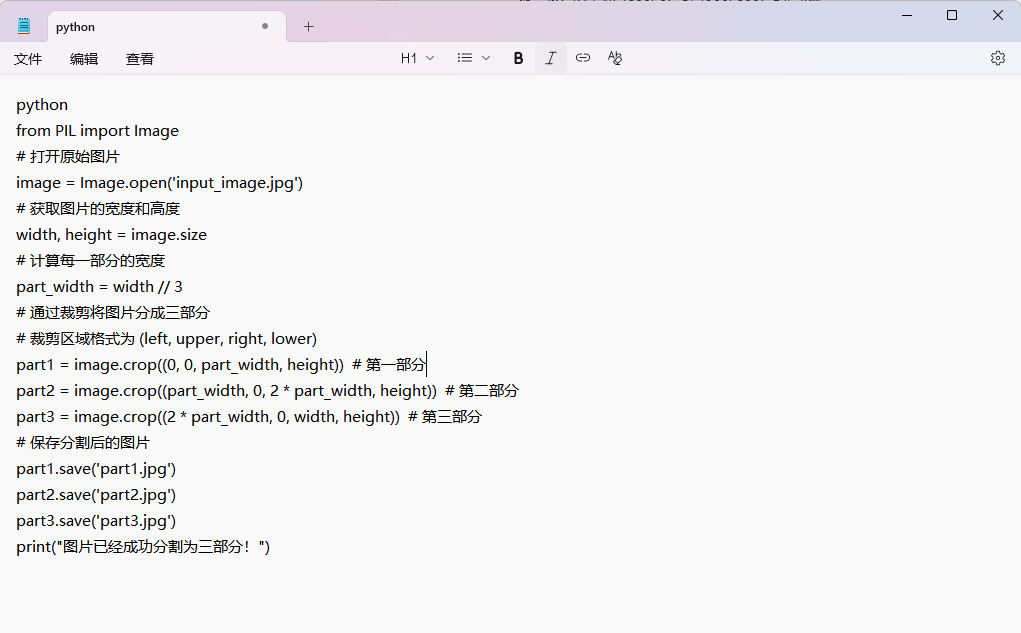
Task: Clear formatting using the eraser-text icon
Action: click(615, 58)
